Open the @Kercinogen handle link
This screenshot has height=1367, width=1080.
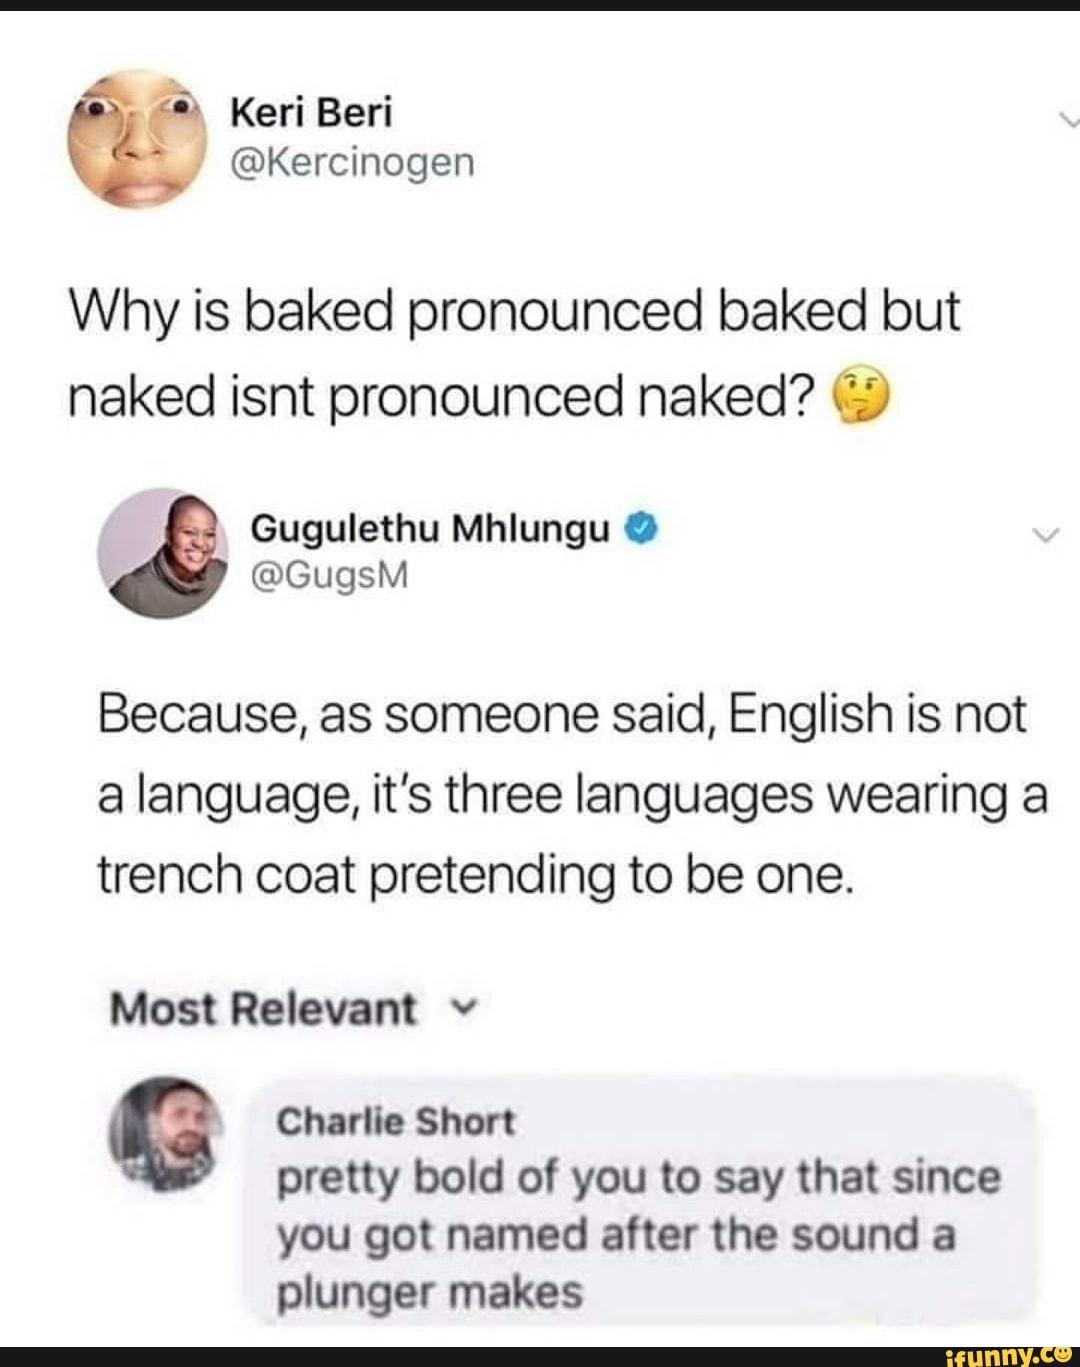(x=353, y=161)
